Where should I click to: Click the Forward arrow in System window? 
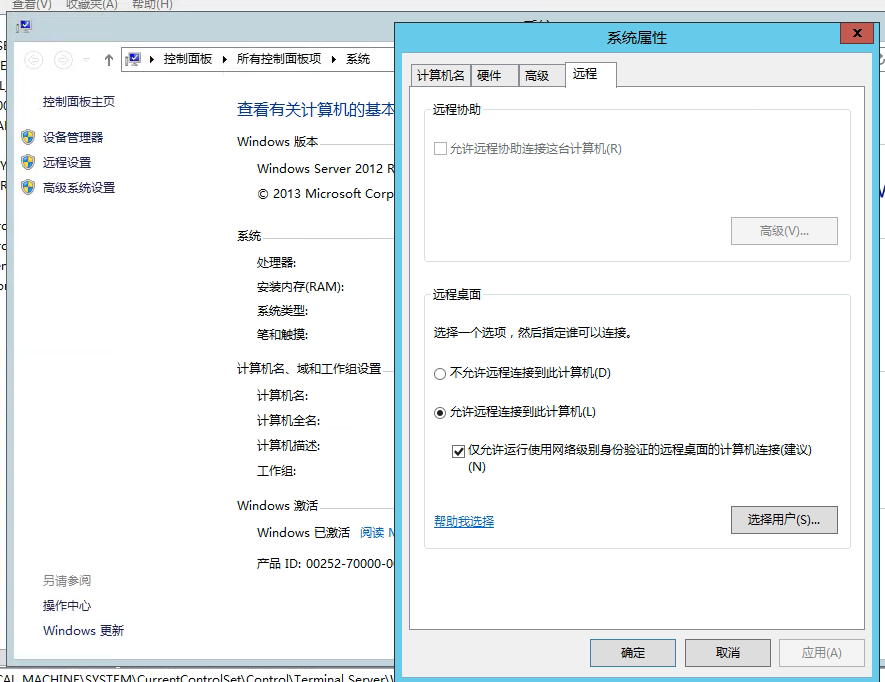click(x=63, y=59)
